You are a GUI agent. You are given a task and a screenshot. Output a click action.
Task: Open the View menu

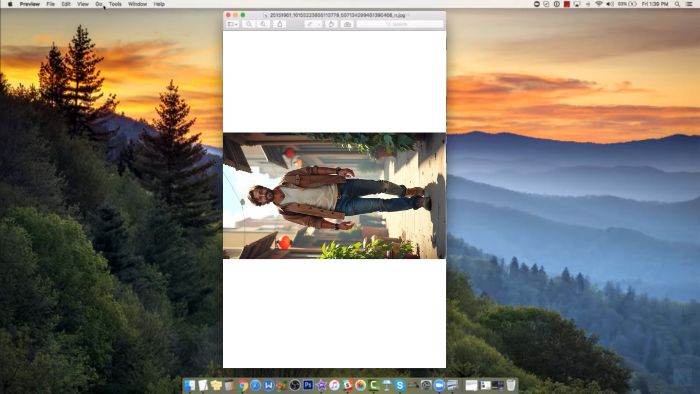[83, 4]
